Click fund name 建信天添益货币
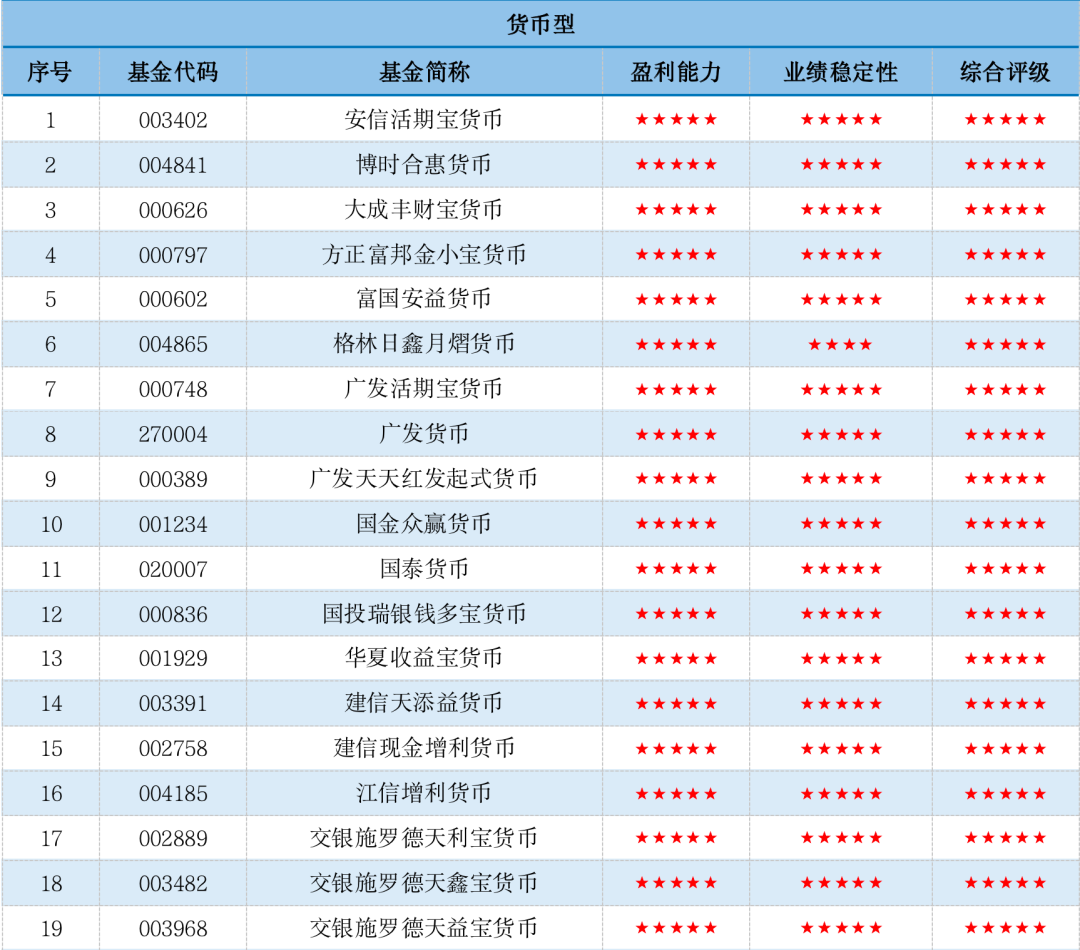This screenshot has height=950, width=1080. coord(424,703)
